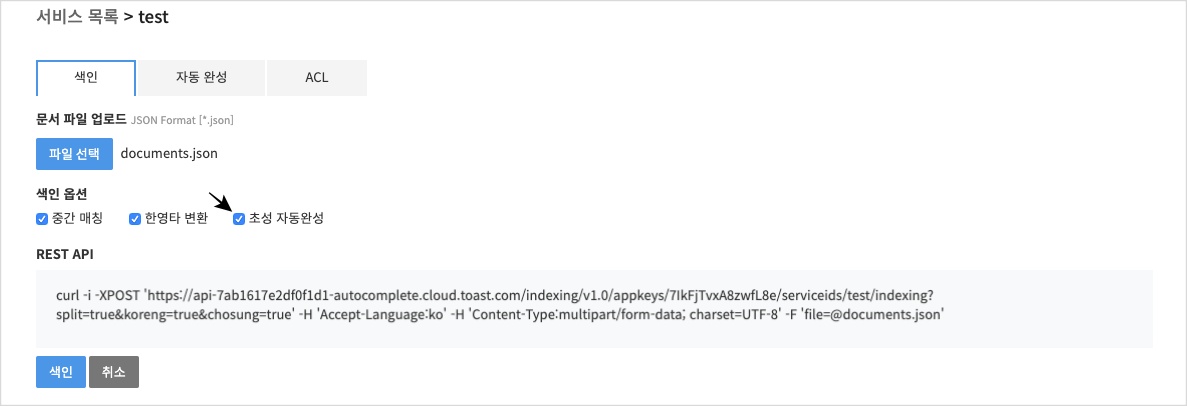1187x406 pixels.
Task: Click the test breadcrumb title
Action: click(154, 17)
